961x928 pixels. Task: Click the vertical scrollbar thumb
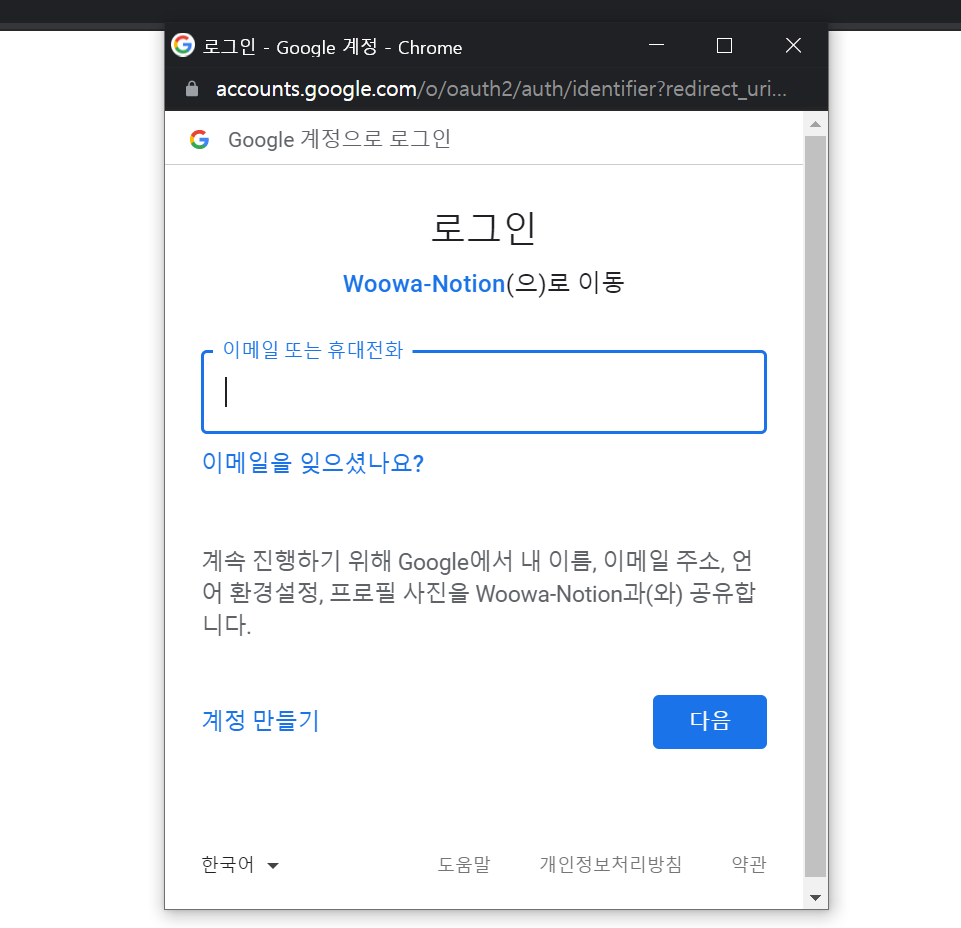pyautogui.click(x=815, y=507)
